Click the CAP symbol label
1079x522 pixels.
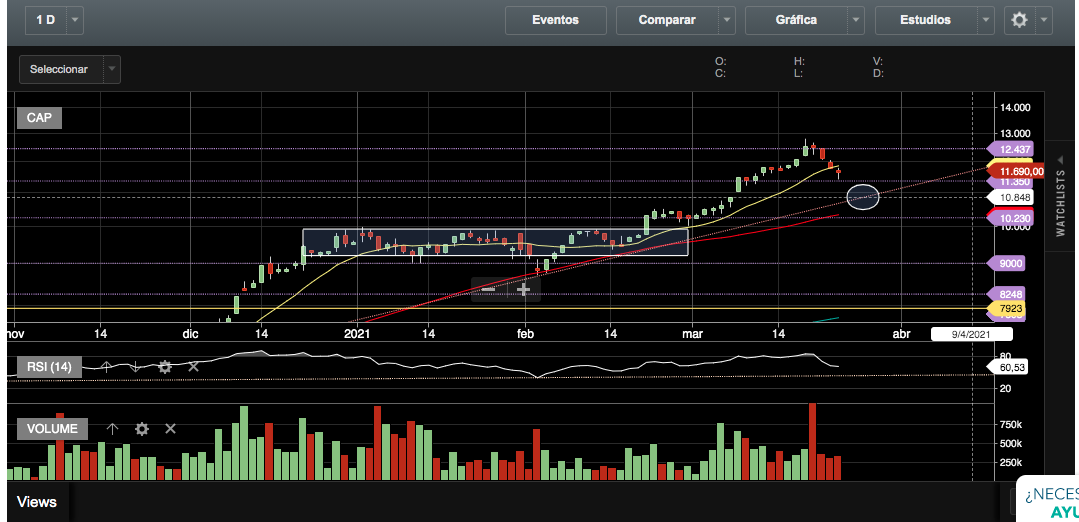tap(39, 118)
